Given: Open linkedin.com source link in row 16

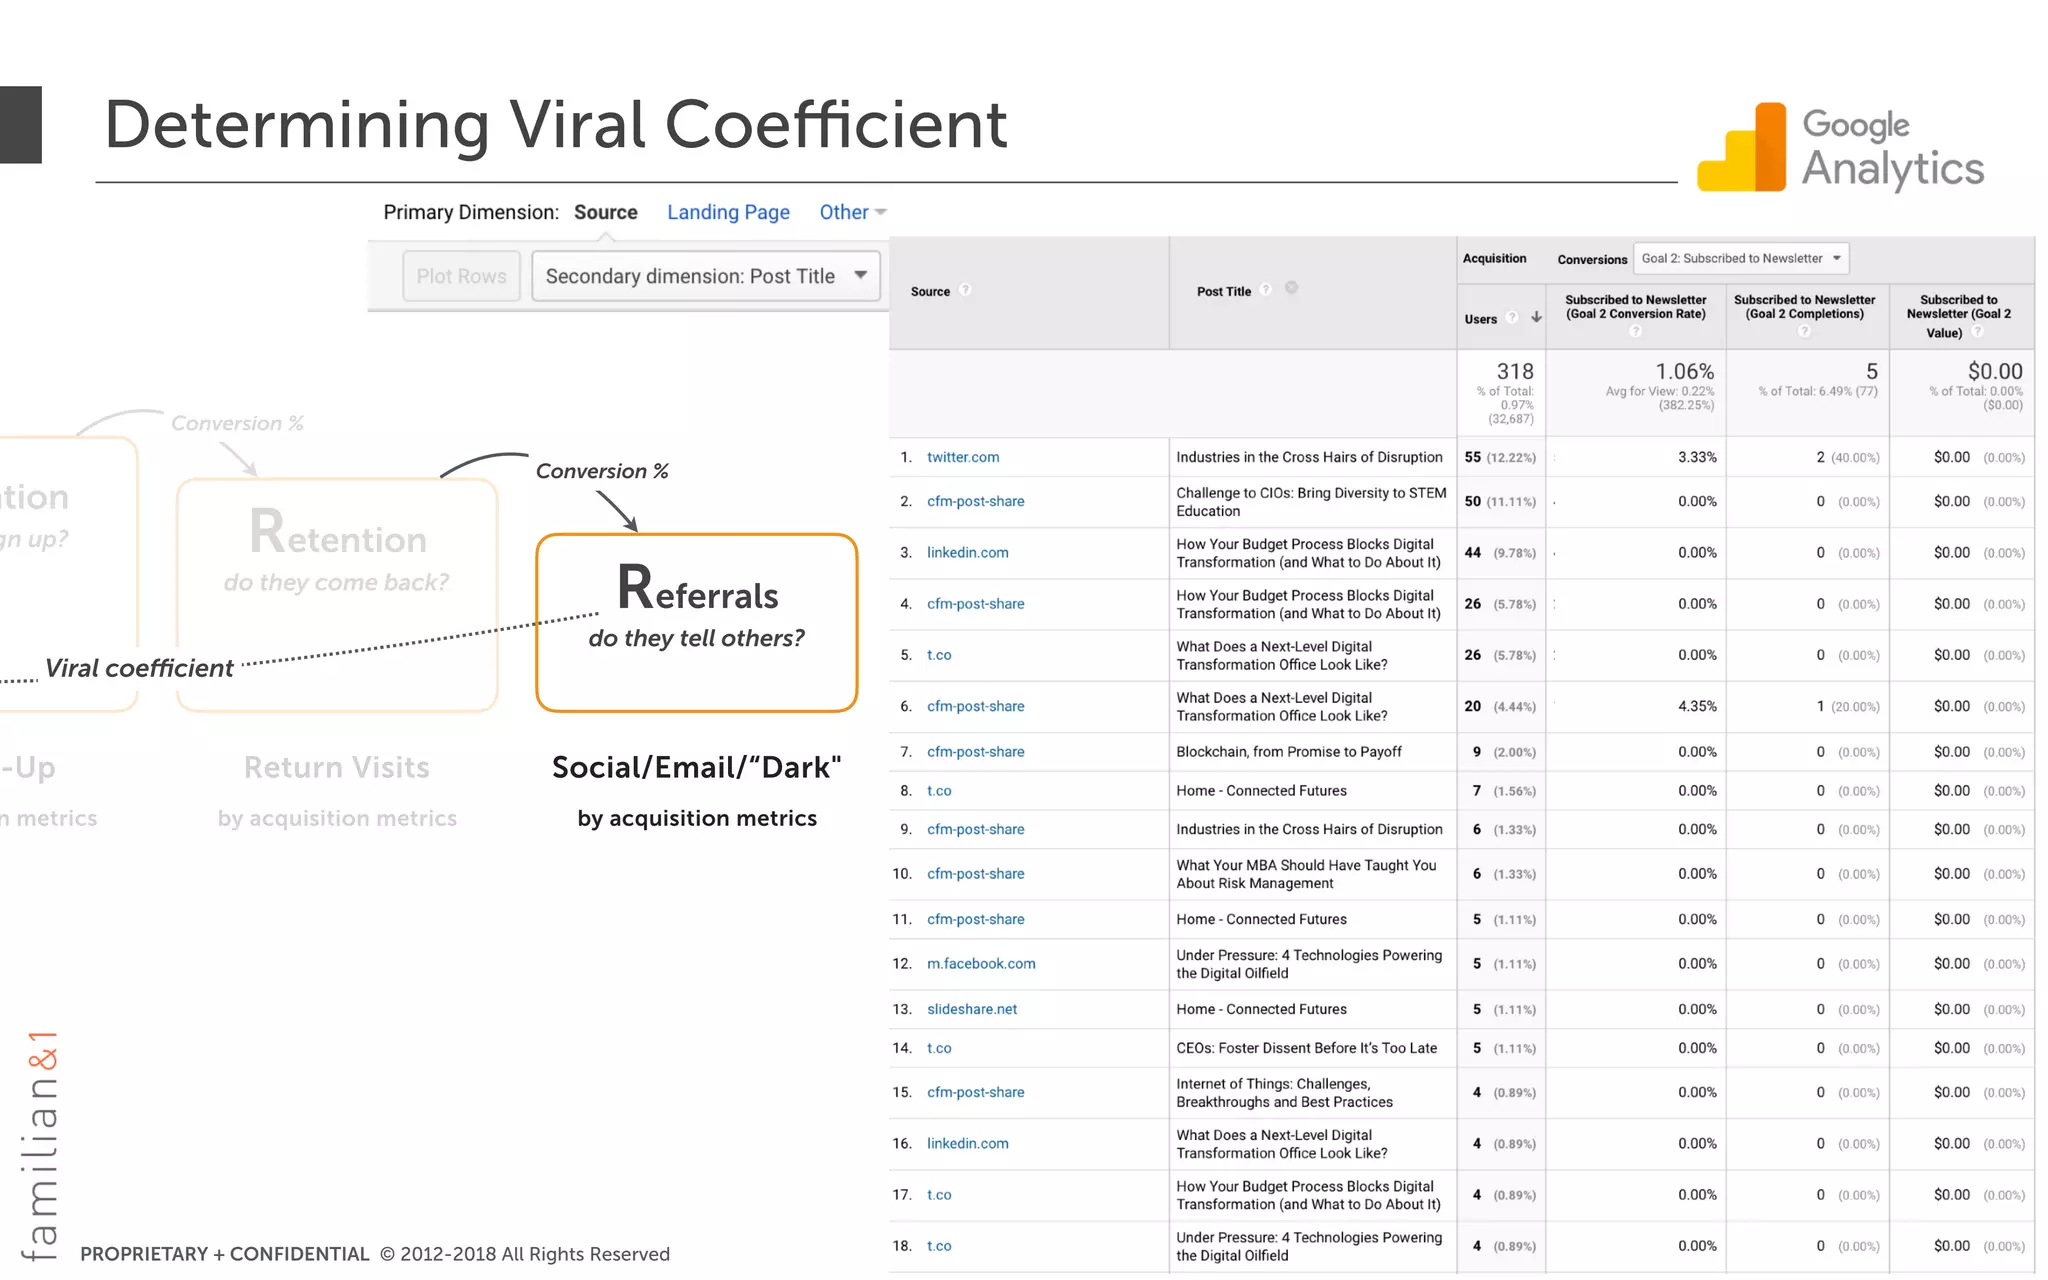Looking at the screenshot, I should click(x=967, y=1143).
